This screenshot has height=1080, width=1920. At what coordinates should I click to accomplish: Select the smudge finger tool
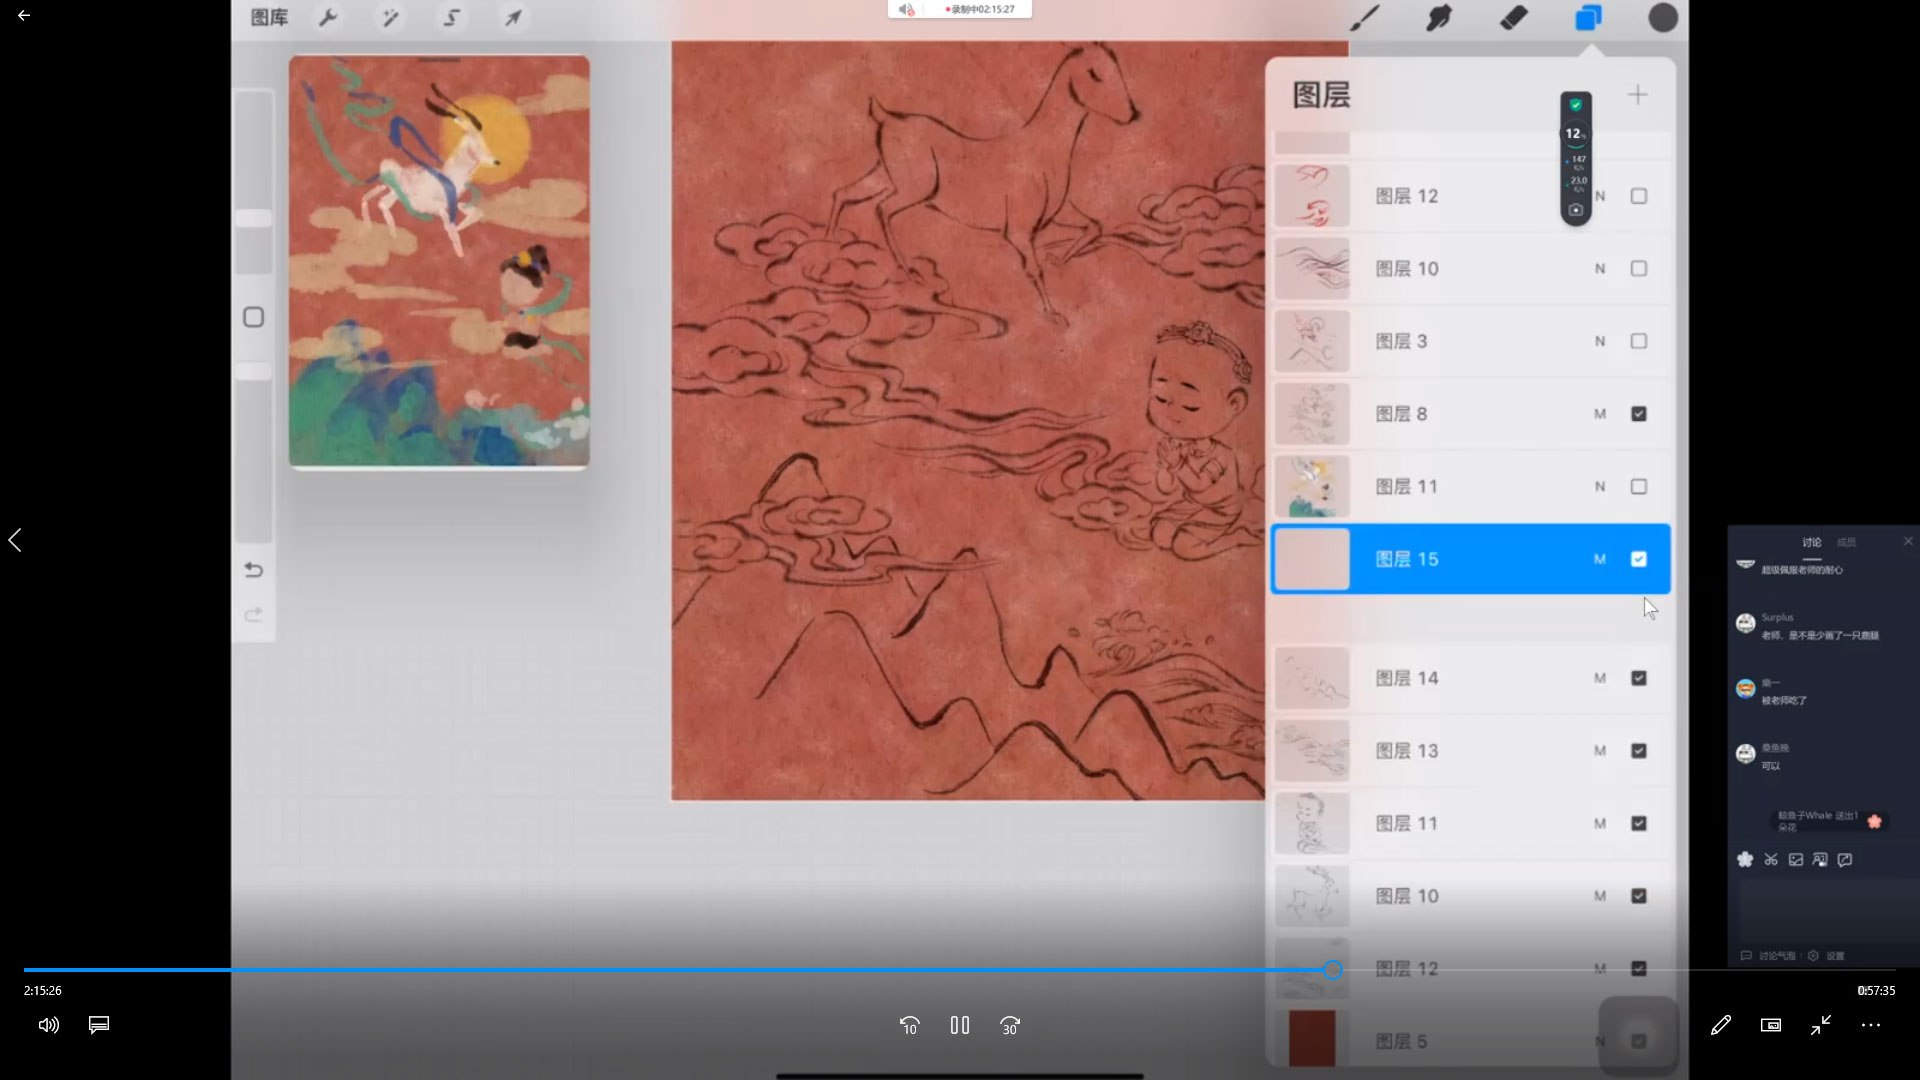coord(1439,18)
